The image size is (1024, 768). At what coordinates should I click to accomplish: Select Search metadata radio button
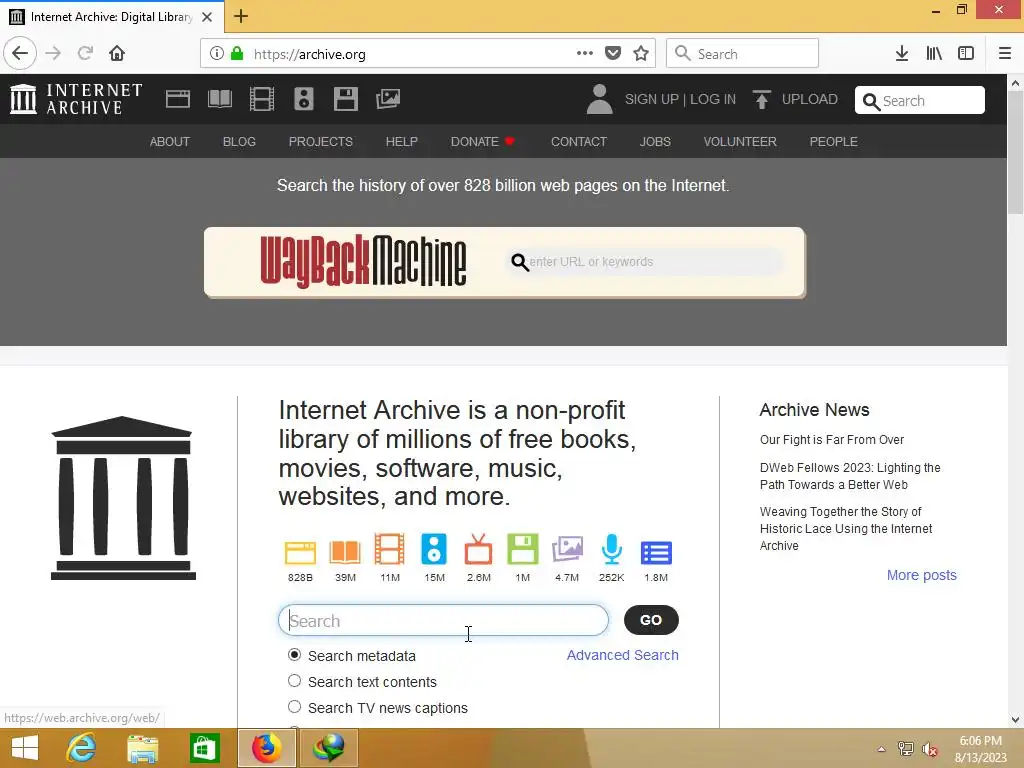point(295,654)
